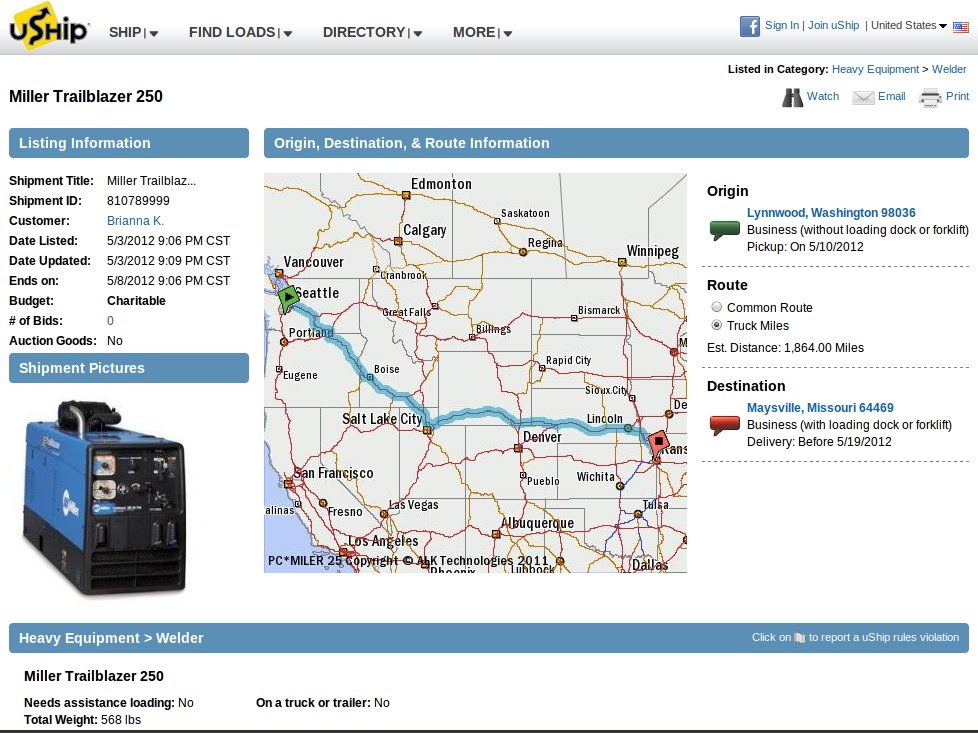Viewport: 978px width, 733px height.
Task: Click Denver label on the route map
Action: (x=542, y=437)
